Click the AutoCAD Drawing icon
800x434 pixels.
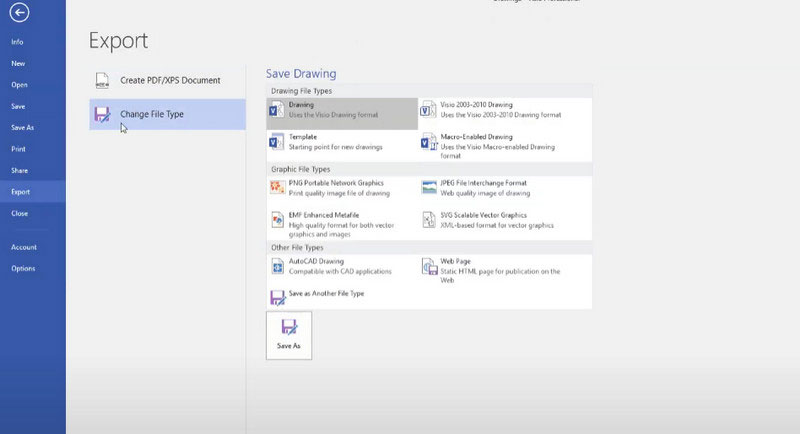pos(277,266)
